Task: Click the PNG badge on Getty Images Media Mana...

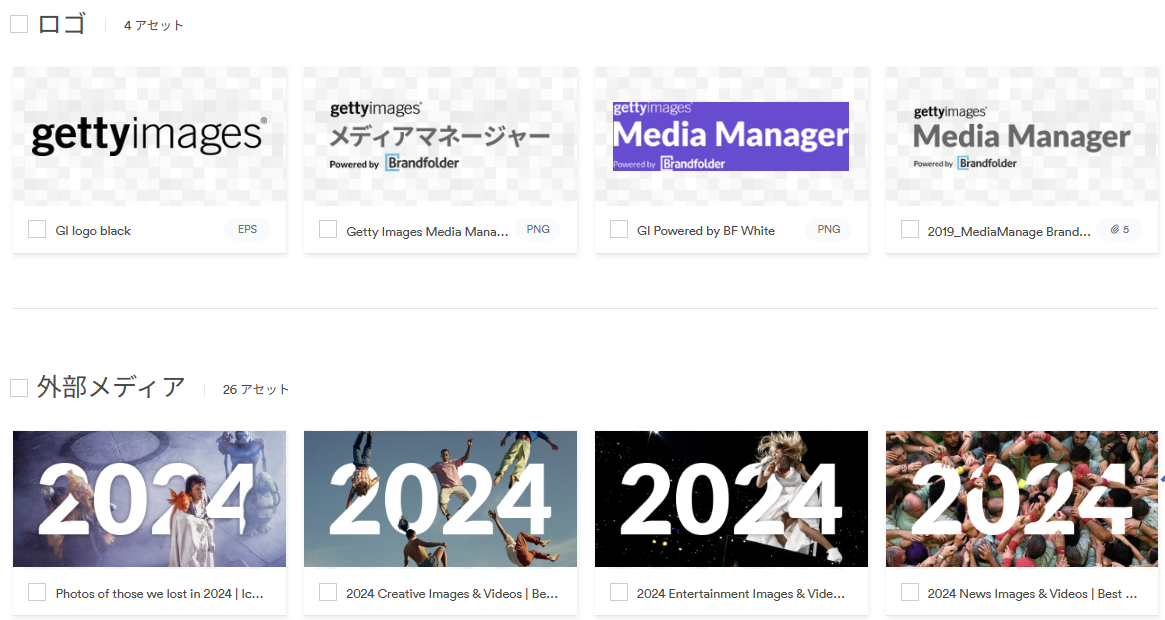Action: pyautogui.click(x=538, y=229)
